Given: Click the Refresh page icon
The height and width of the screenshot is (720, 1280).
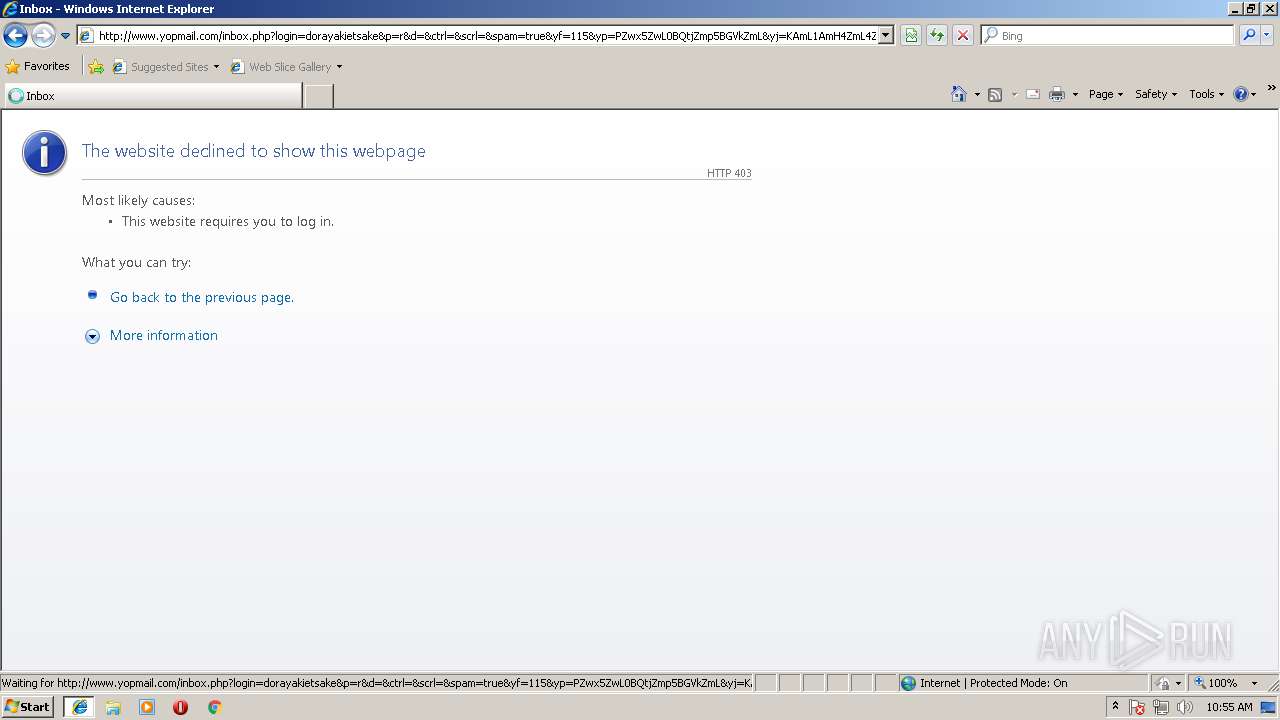Looking at the screenshot, I should point(937,36).
